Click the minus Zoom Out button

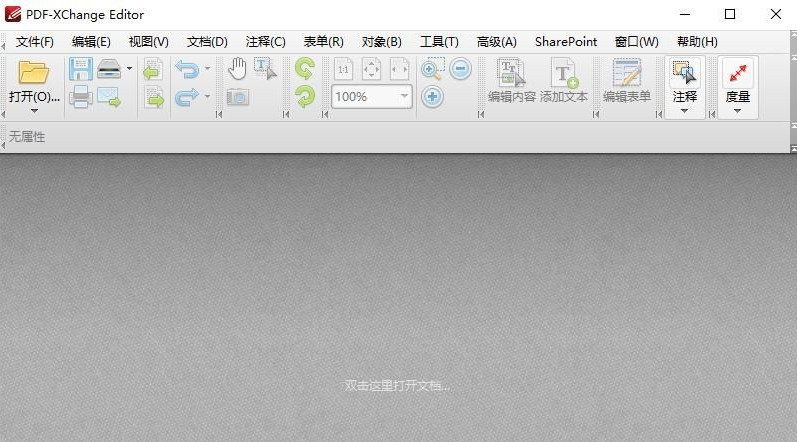(461, 69)
